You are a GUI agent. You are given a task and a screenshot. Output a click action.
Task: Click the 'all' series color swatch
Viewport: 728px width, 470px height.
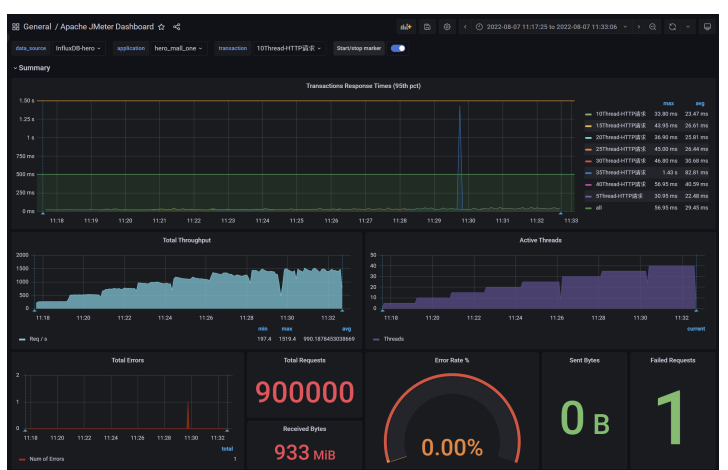pyautogui.click(x=588, y=208)
